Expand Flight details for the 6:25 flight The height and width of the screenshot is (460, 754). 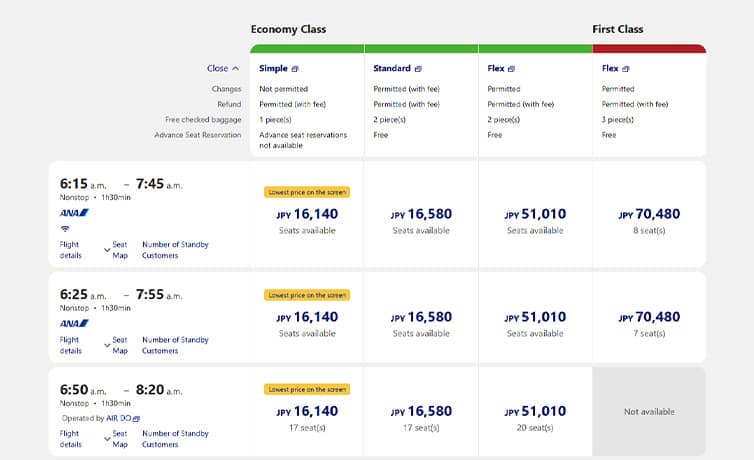[70, 345]
